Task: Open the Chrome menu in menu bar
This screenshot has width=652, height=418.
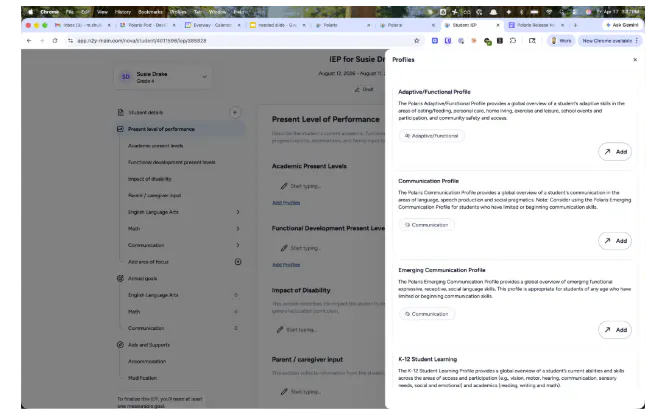Action: pyautogui.click(x=50, y=12)
